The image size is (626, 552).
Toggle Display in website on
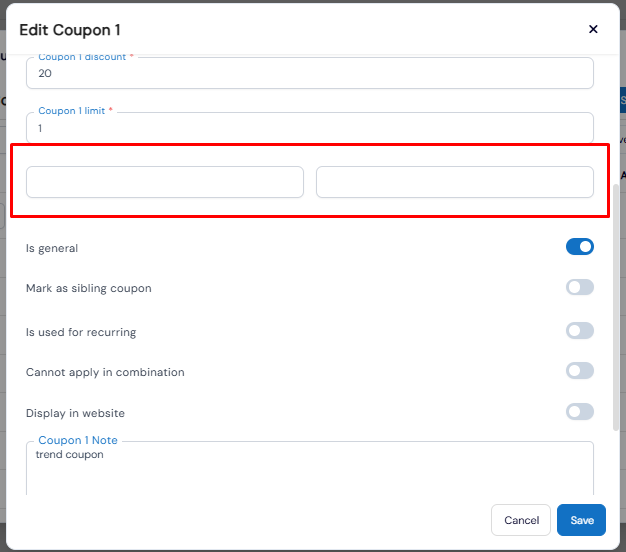click(580, 412)
